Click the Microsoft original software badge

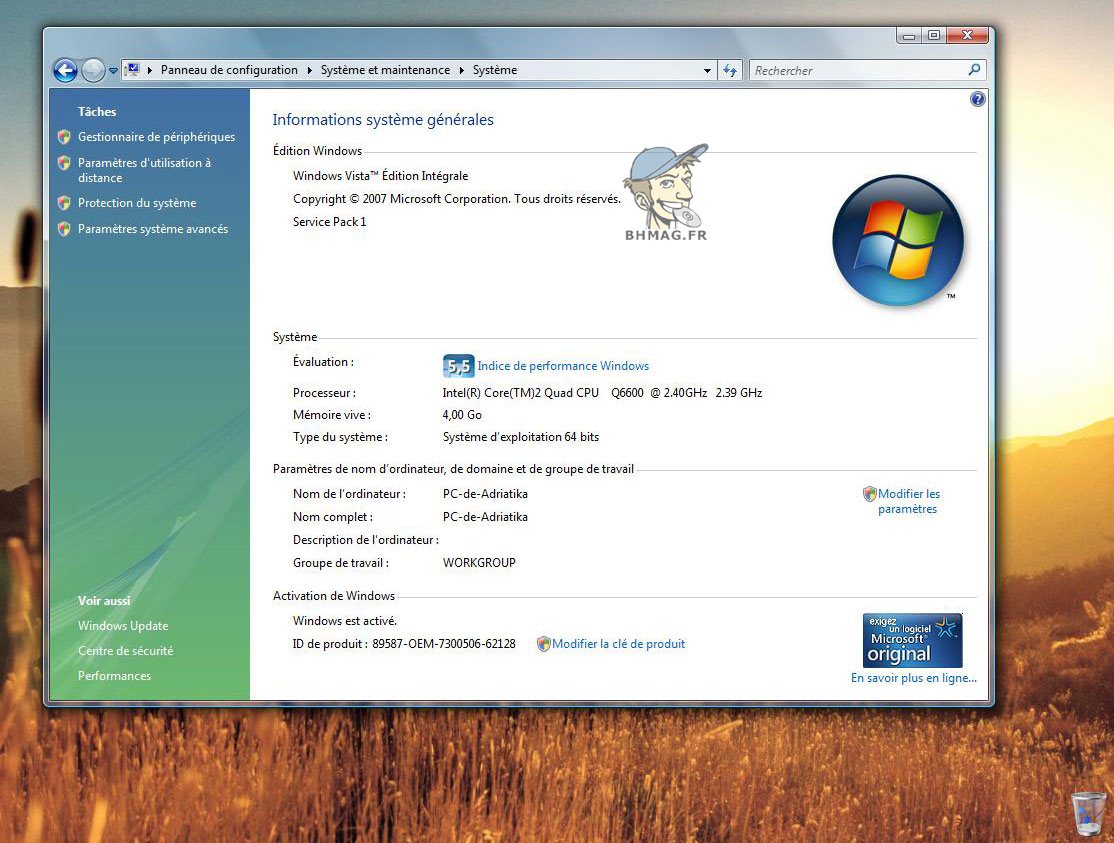point(912,640)
